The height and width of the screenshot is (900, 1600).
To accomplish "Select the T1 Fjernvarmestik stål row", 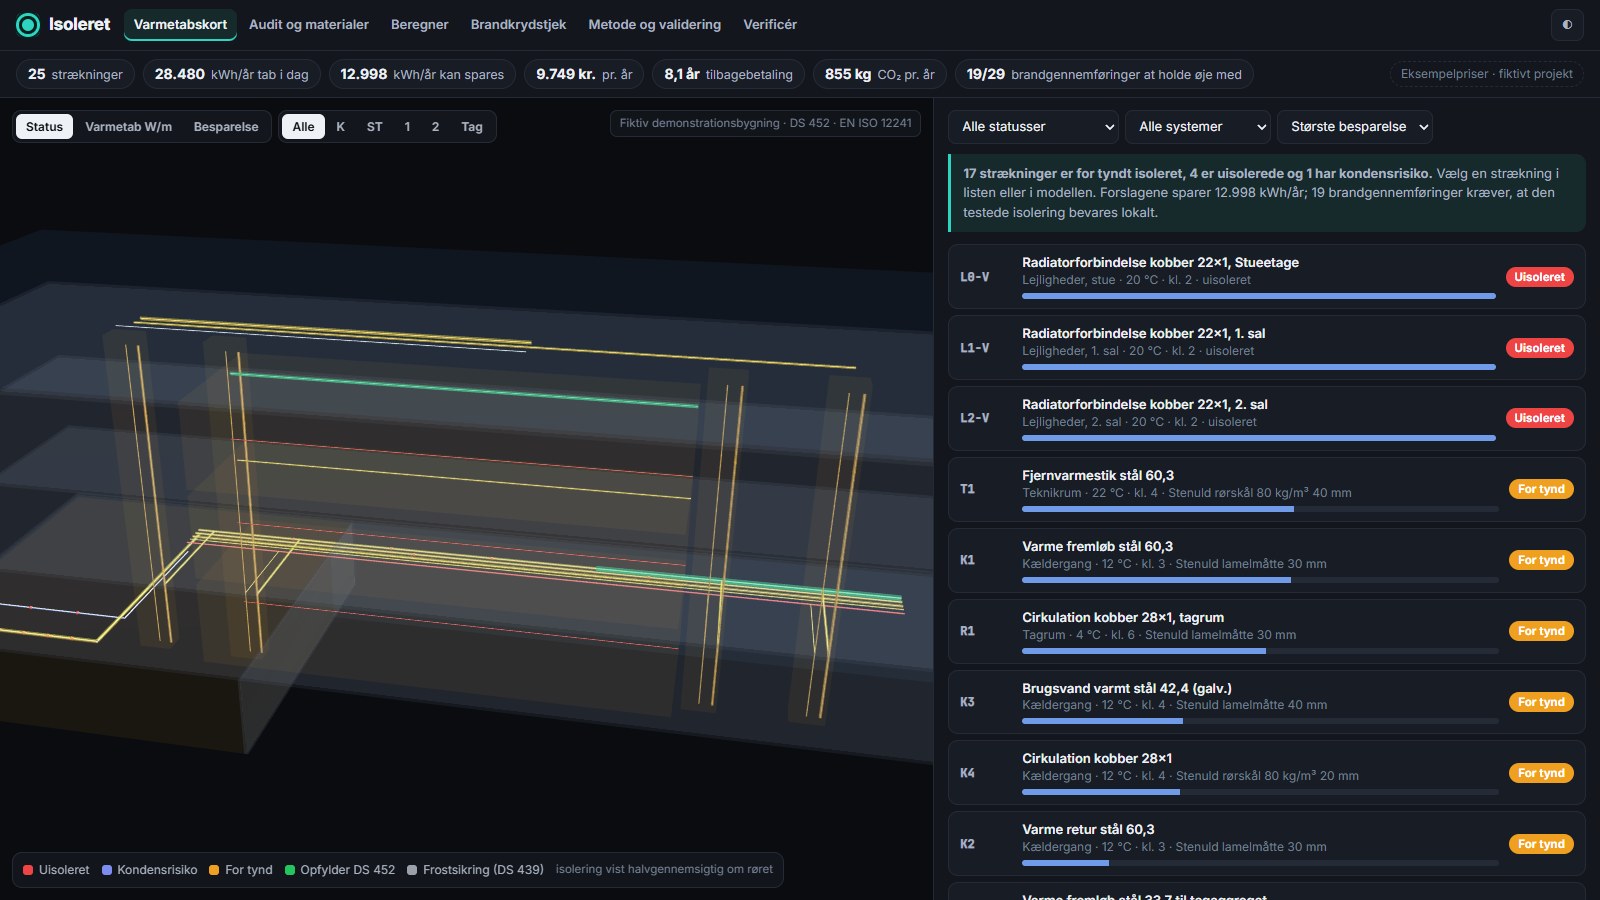I will [1266, 490].
